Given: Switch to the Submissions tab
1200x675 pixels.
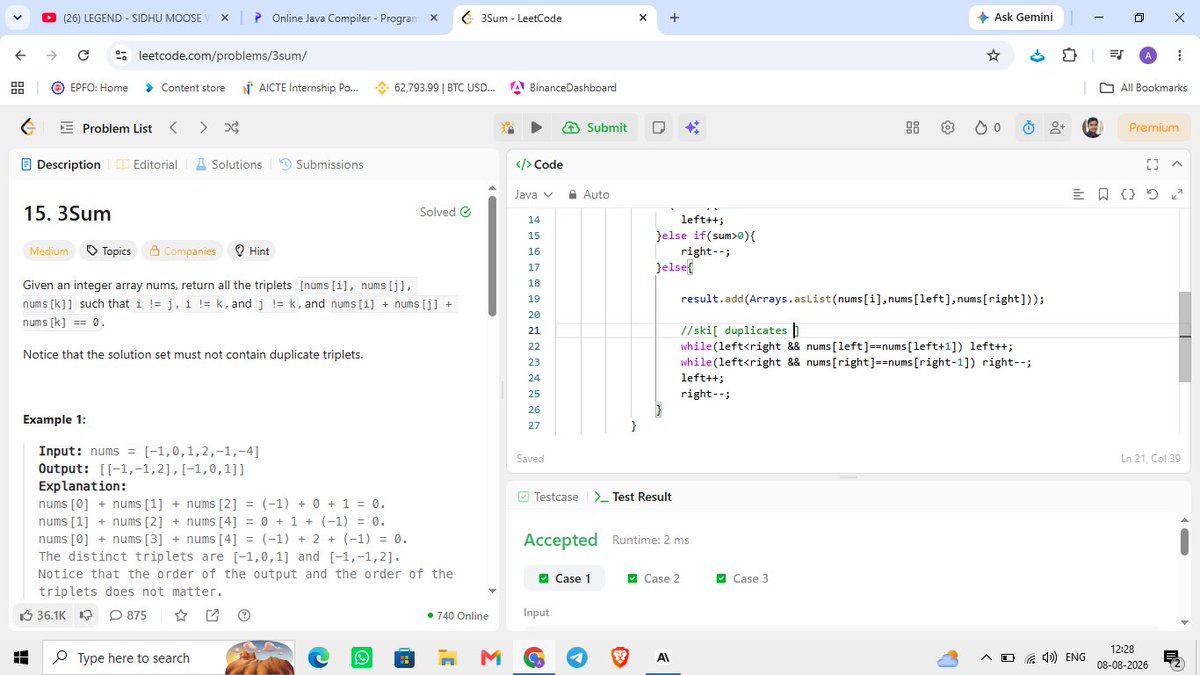Looking at the screenshot, I should (x=321, y=164).
